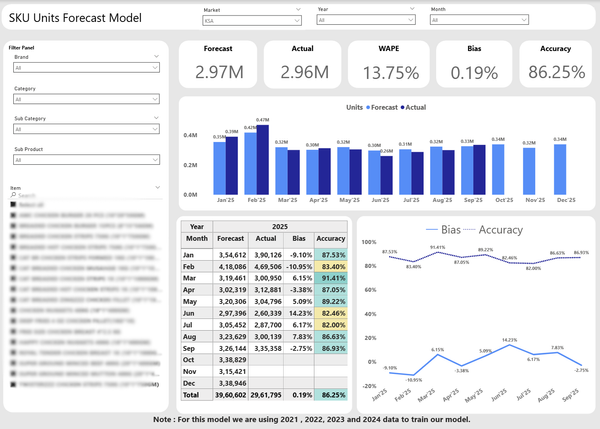Open the Brand dropdown in Filter Panel
This screenshot has width=600, height=429.
point(86,68)
